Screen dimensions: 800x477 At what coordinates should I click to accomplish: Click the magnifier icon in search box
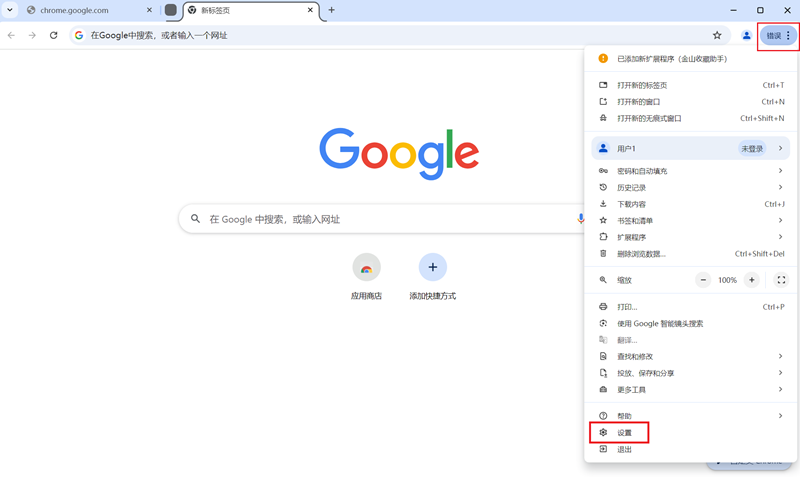[195, 219]
